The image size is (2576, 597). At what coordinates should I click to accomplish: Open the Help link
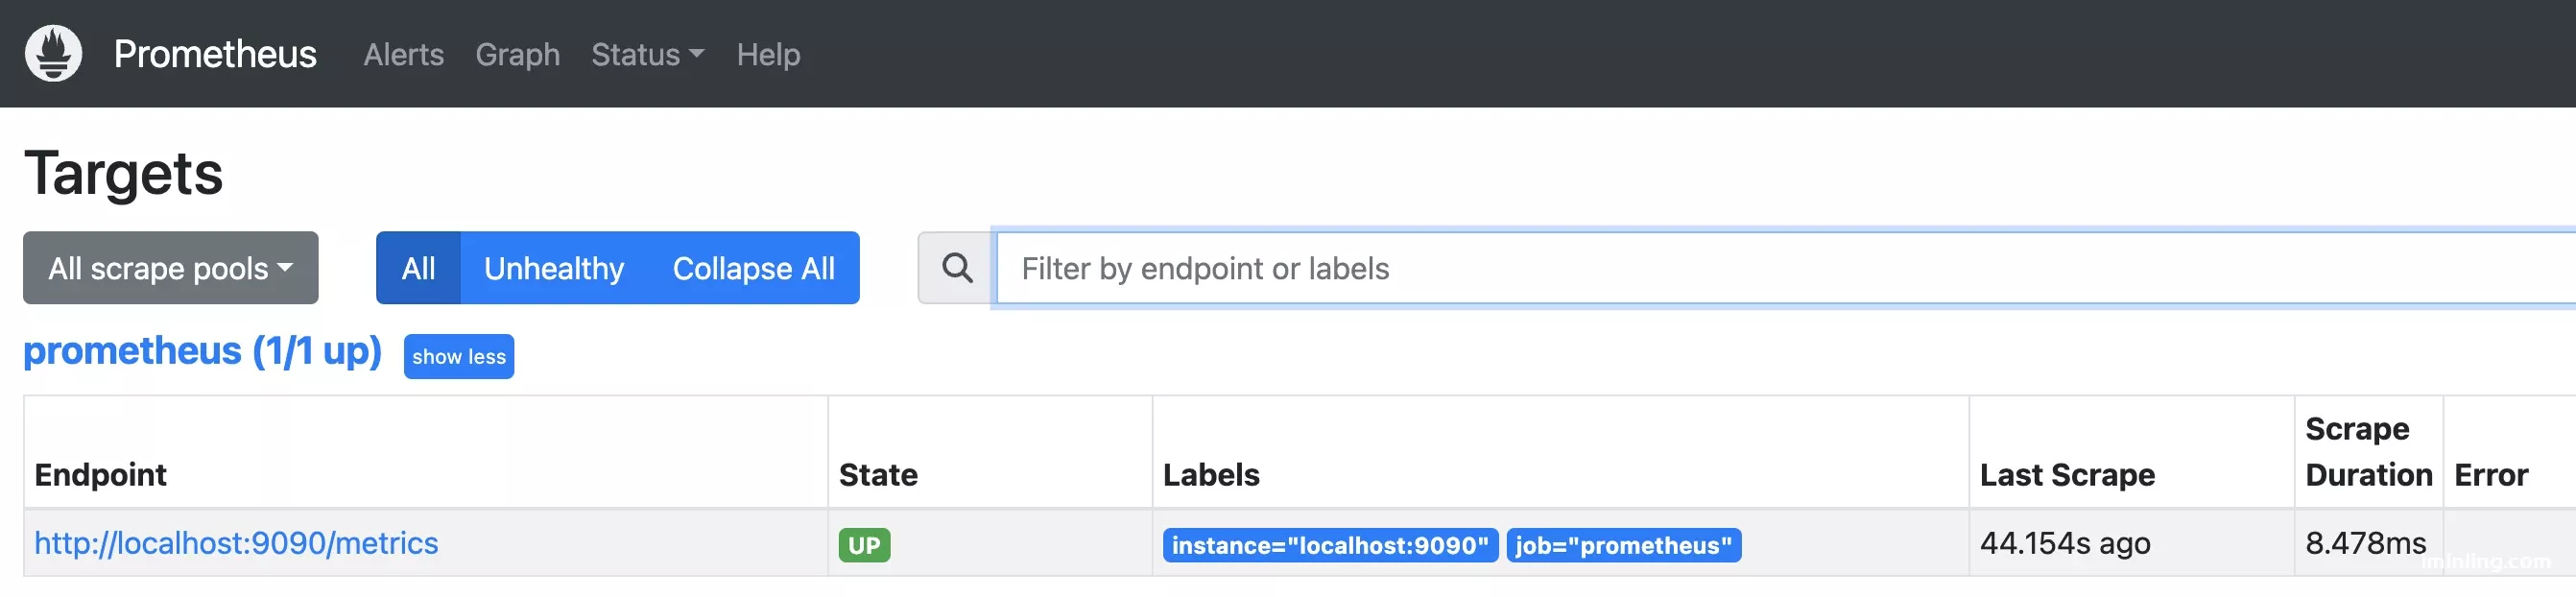(x=768, y=54)
